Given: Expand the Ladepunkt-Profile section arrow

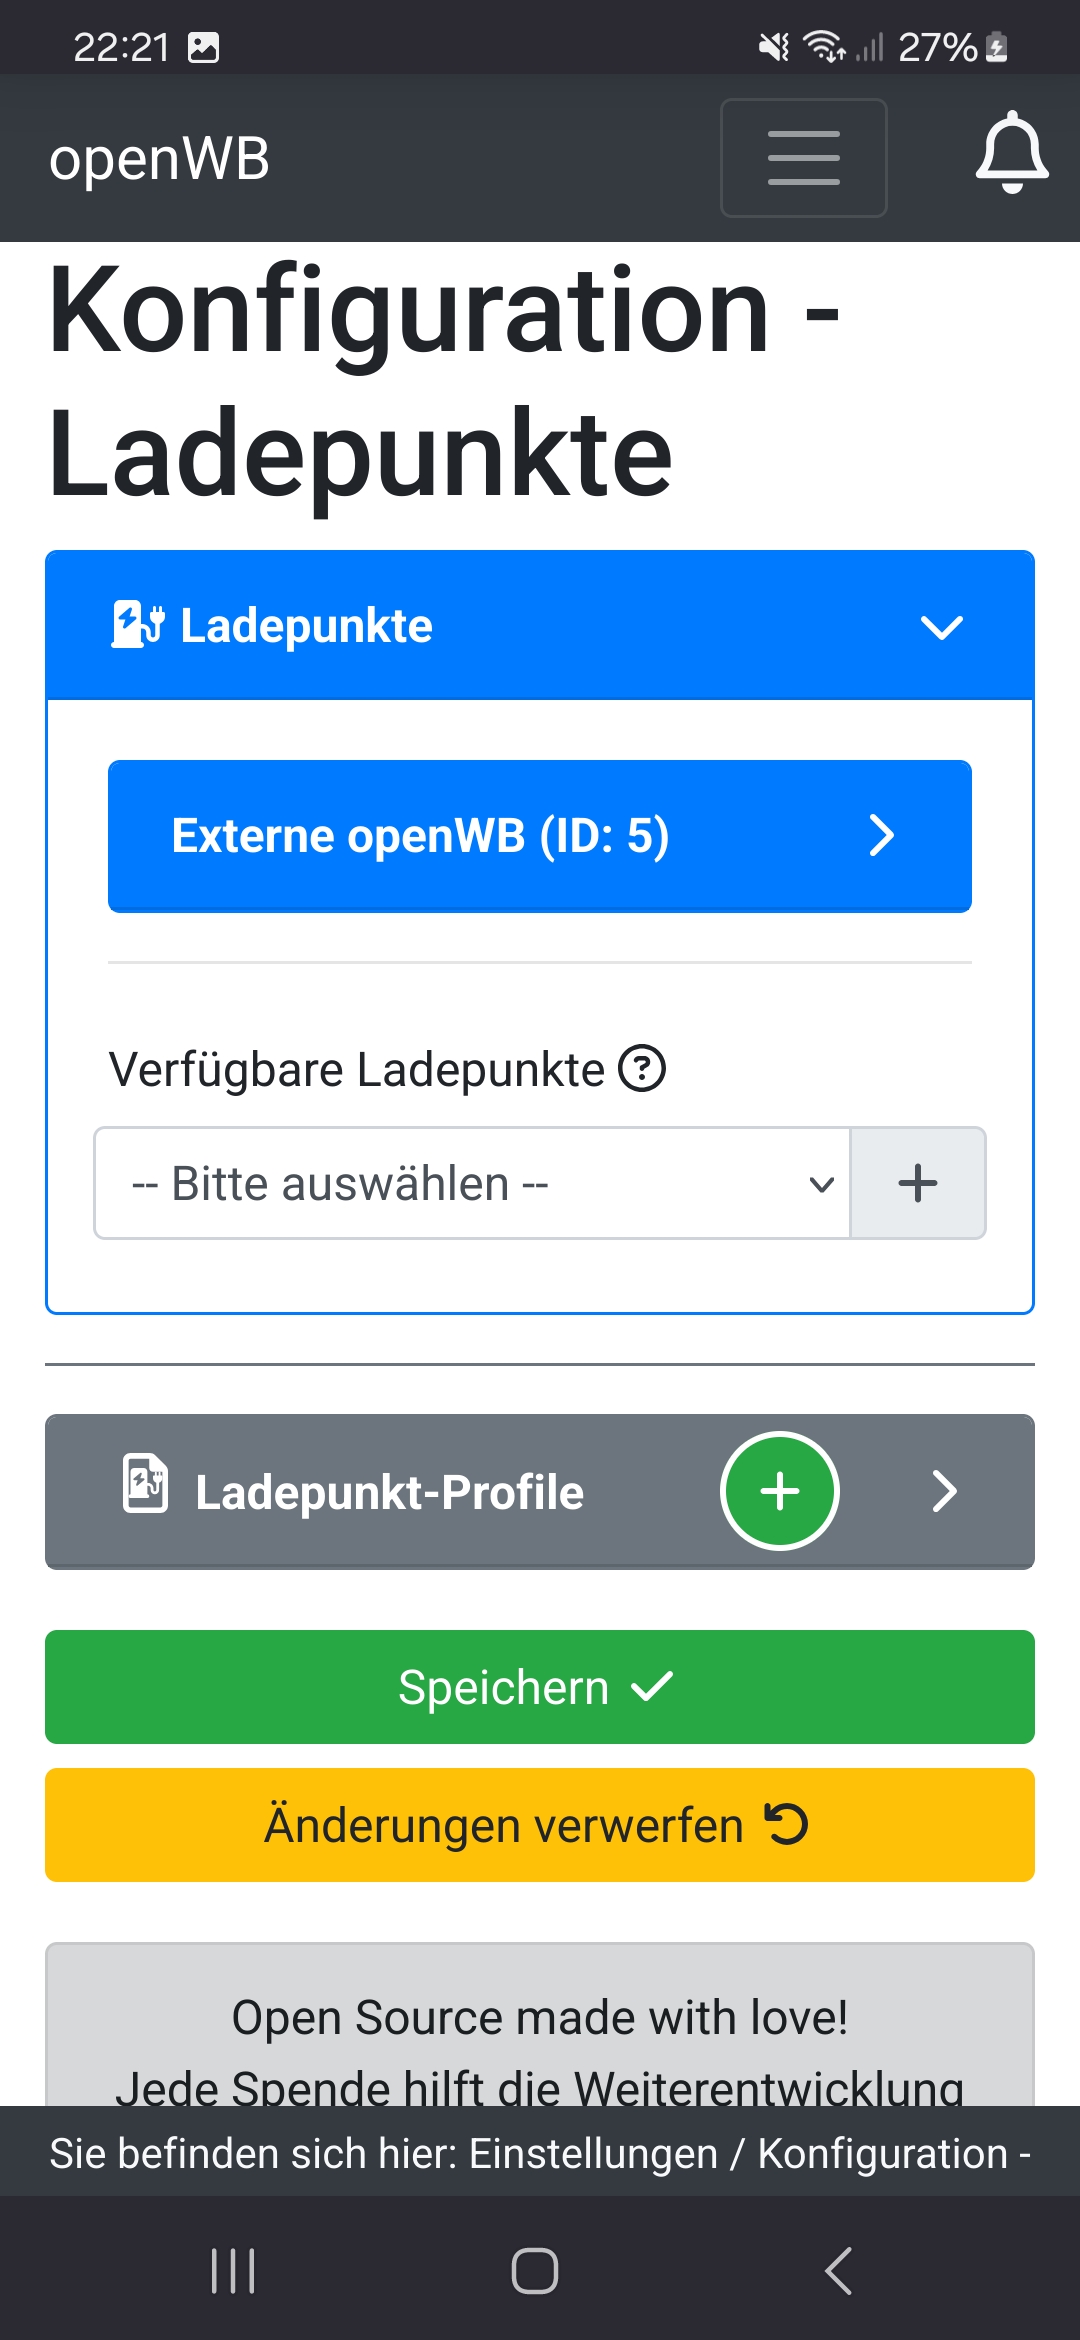Looking at the screenshot, I should [944, 1491].
